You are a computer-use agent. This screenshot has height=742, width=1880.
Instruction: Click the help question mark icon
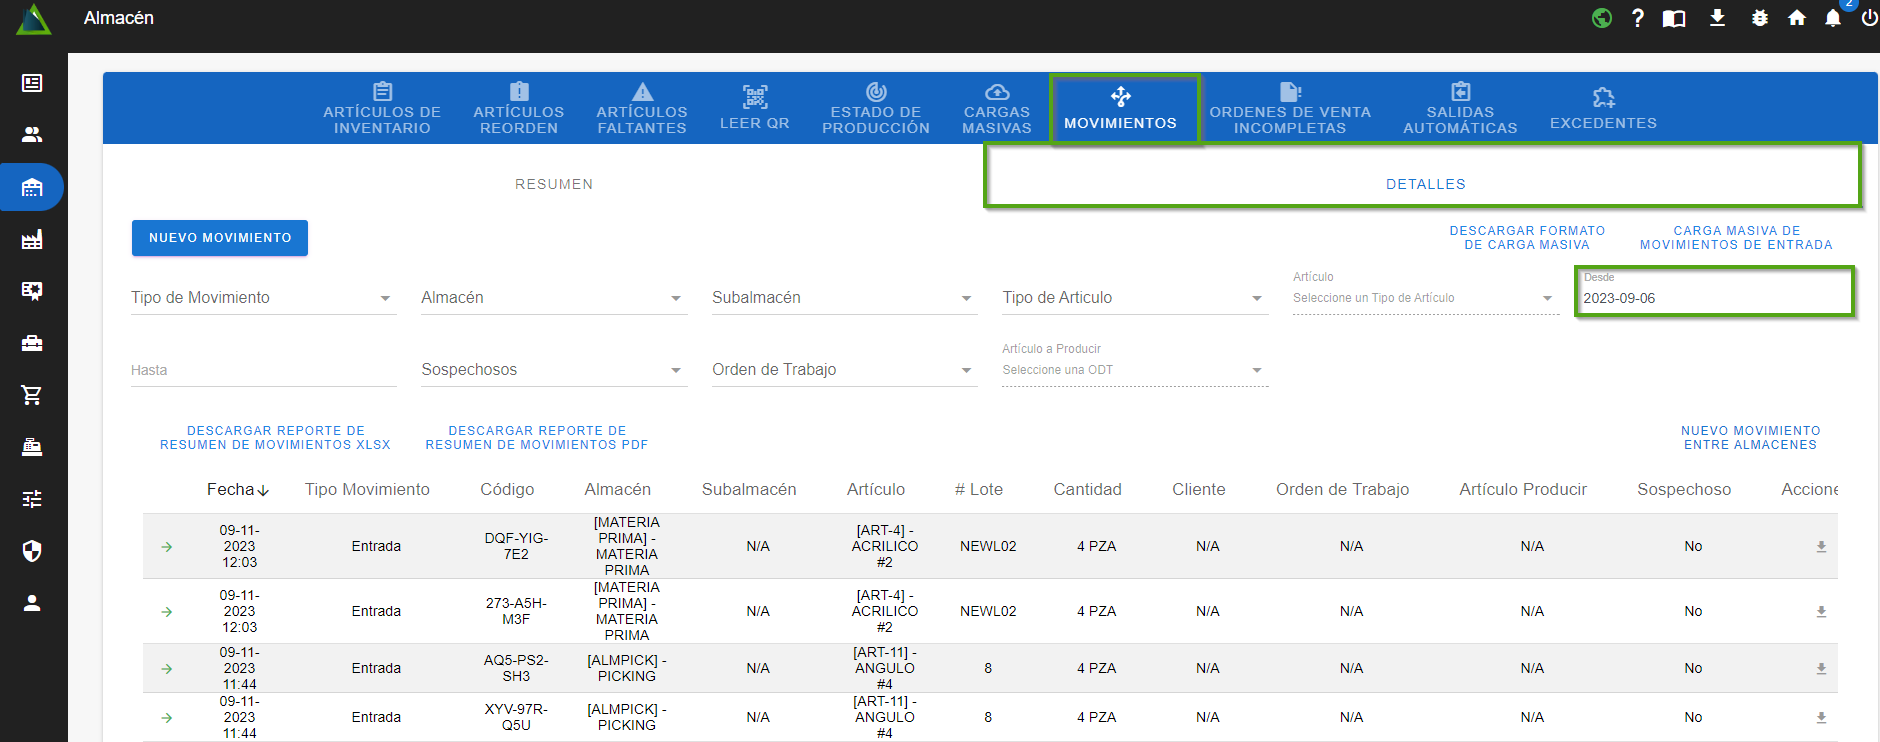(1637, 18)
